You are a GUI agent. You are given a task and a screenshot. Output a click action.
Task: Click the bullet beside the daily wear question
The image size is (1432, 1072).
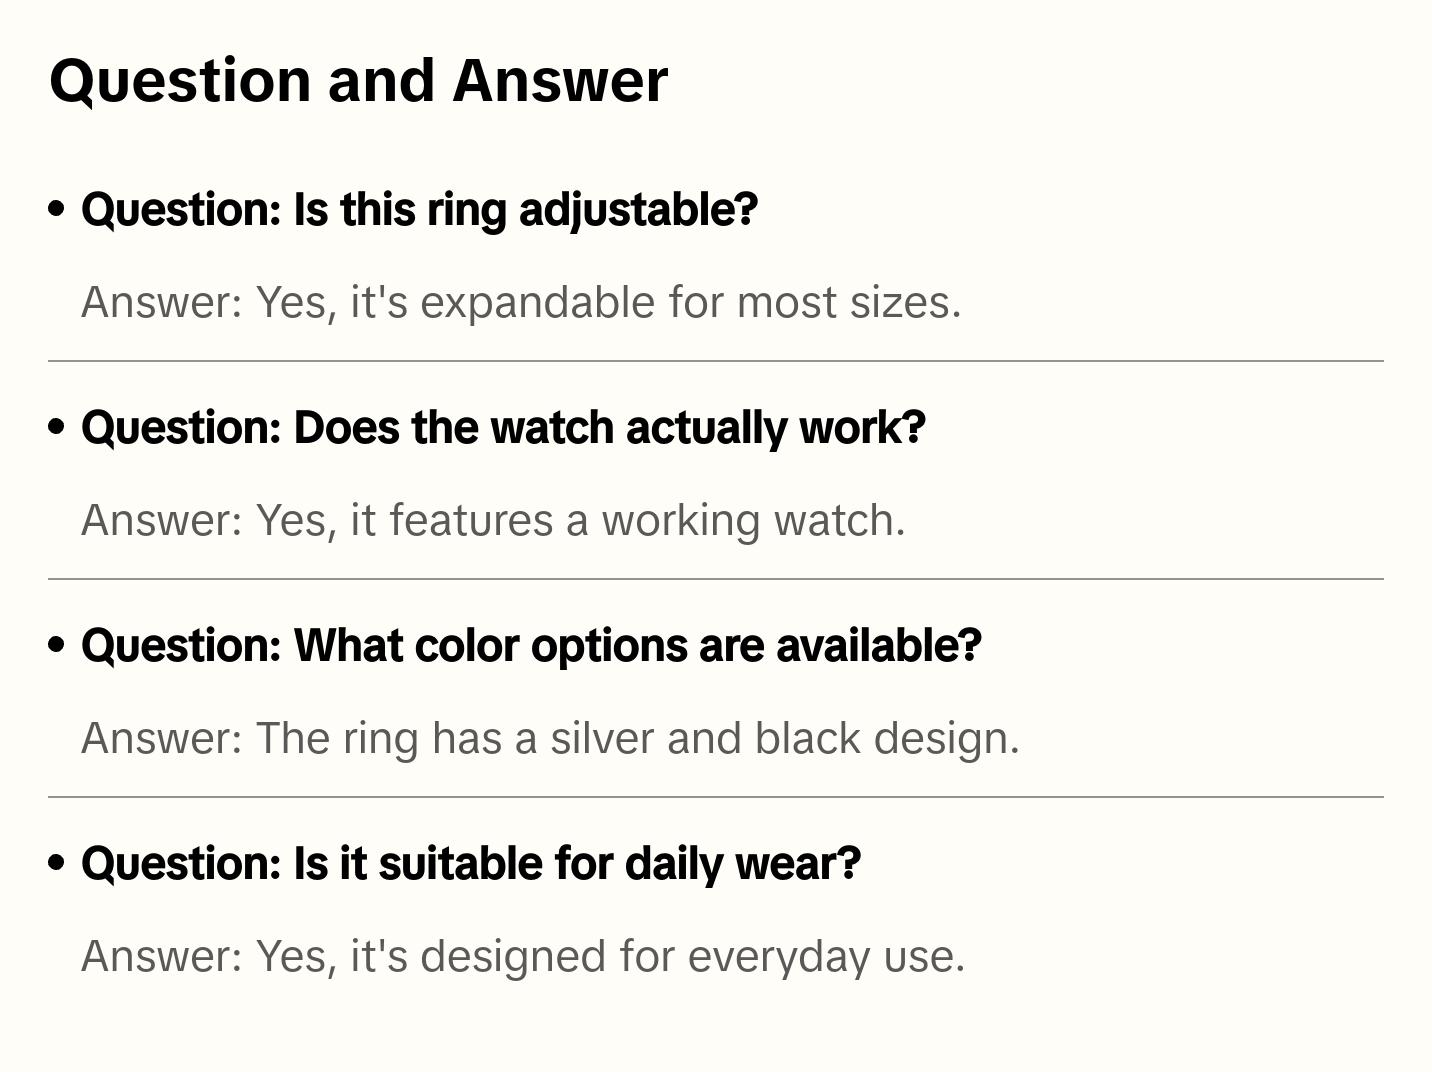click(x=57, y=863)
